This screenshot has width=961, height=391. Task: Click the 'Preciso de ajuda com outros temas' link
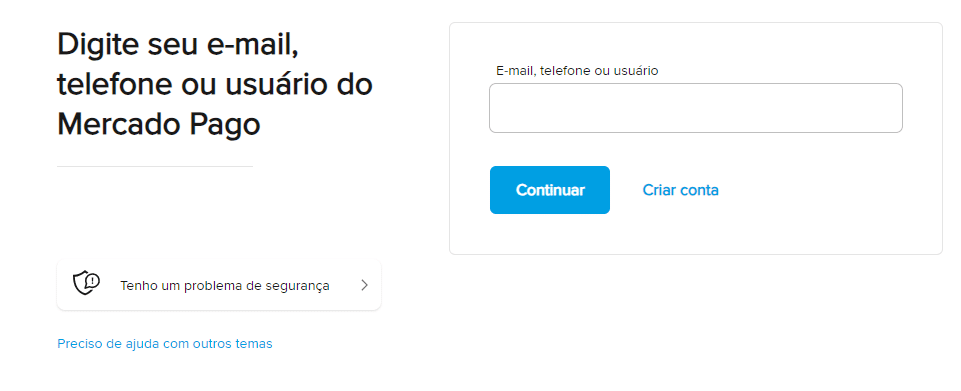tap(164, 344)
